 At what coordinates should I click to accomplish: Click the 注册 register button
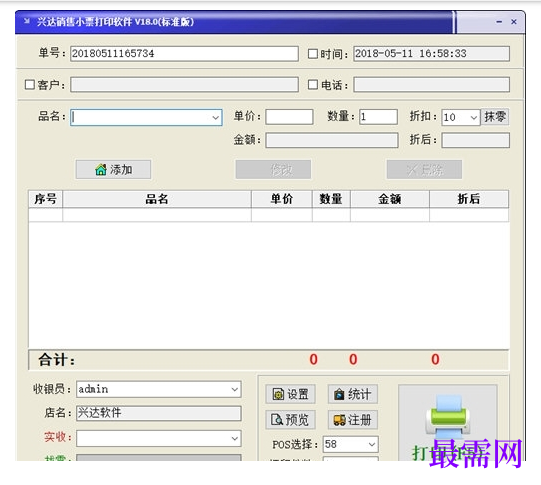coord(353,419)
